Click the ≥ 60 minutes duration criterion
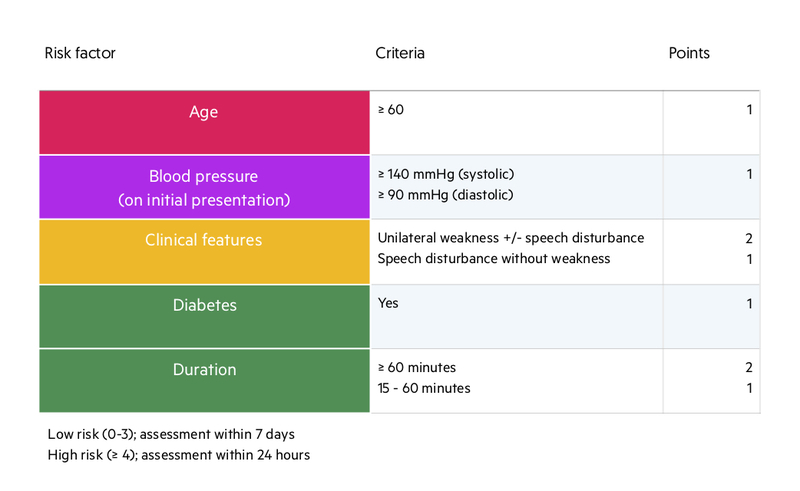Viewport: 800px width, 491px height. (x=417, y=367)
